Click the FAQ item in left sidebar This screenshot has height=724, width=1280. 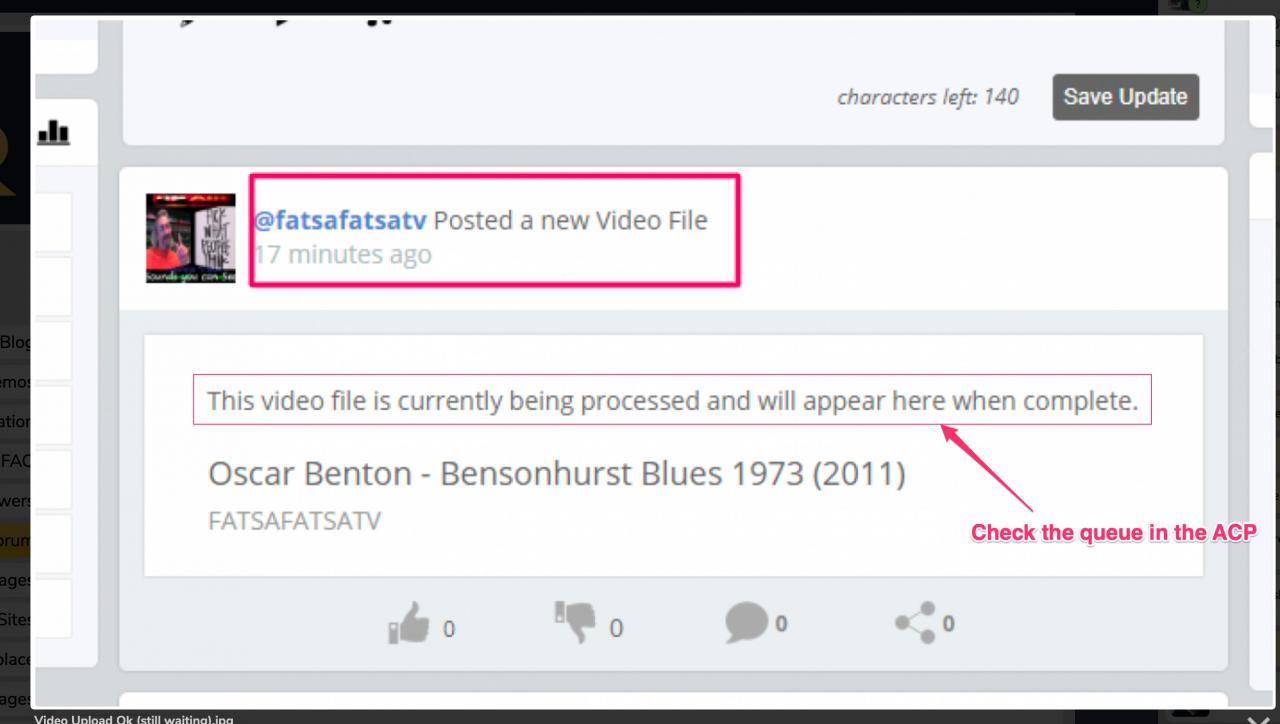(16, 462)
